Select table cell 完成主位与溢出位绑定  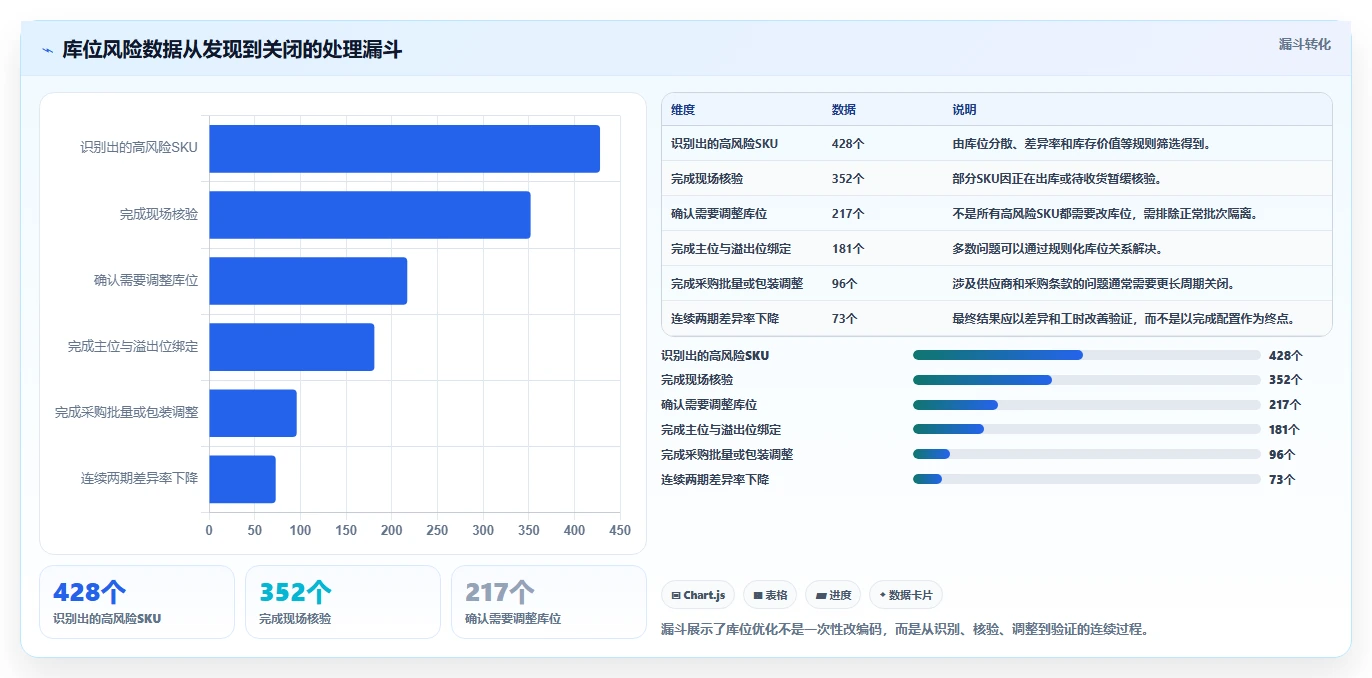coord(731,249)
